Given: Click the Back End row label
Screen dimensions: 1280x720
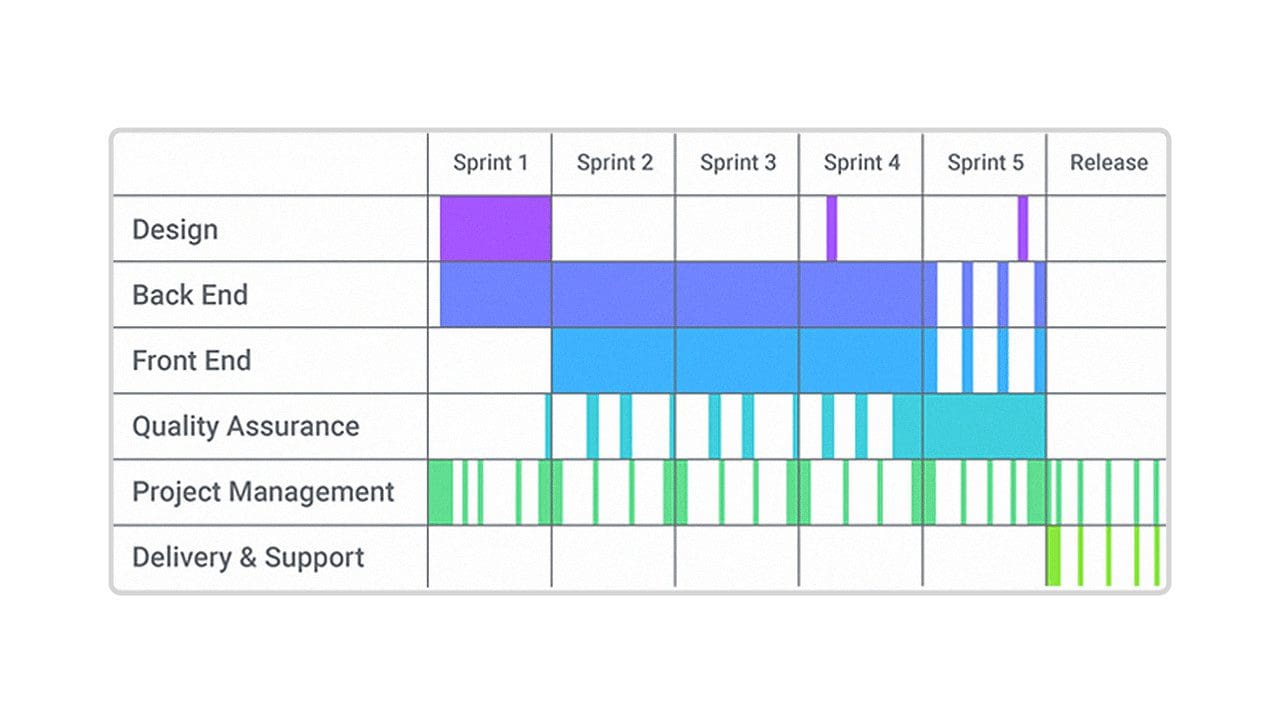Looking at the screenshot, I should point(190,295).
